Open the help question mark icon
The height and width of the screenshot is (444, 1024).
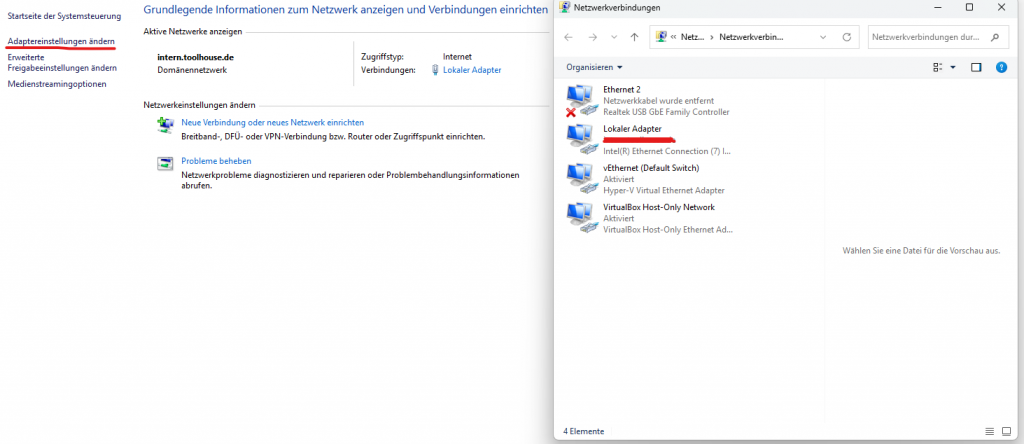click(x=1000, y=67)
